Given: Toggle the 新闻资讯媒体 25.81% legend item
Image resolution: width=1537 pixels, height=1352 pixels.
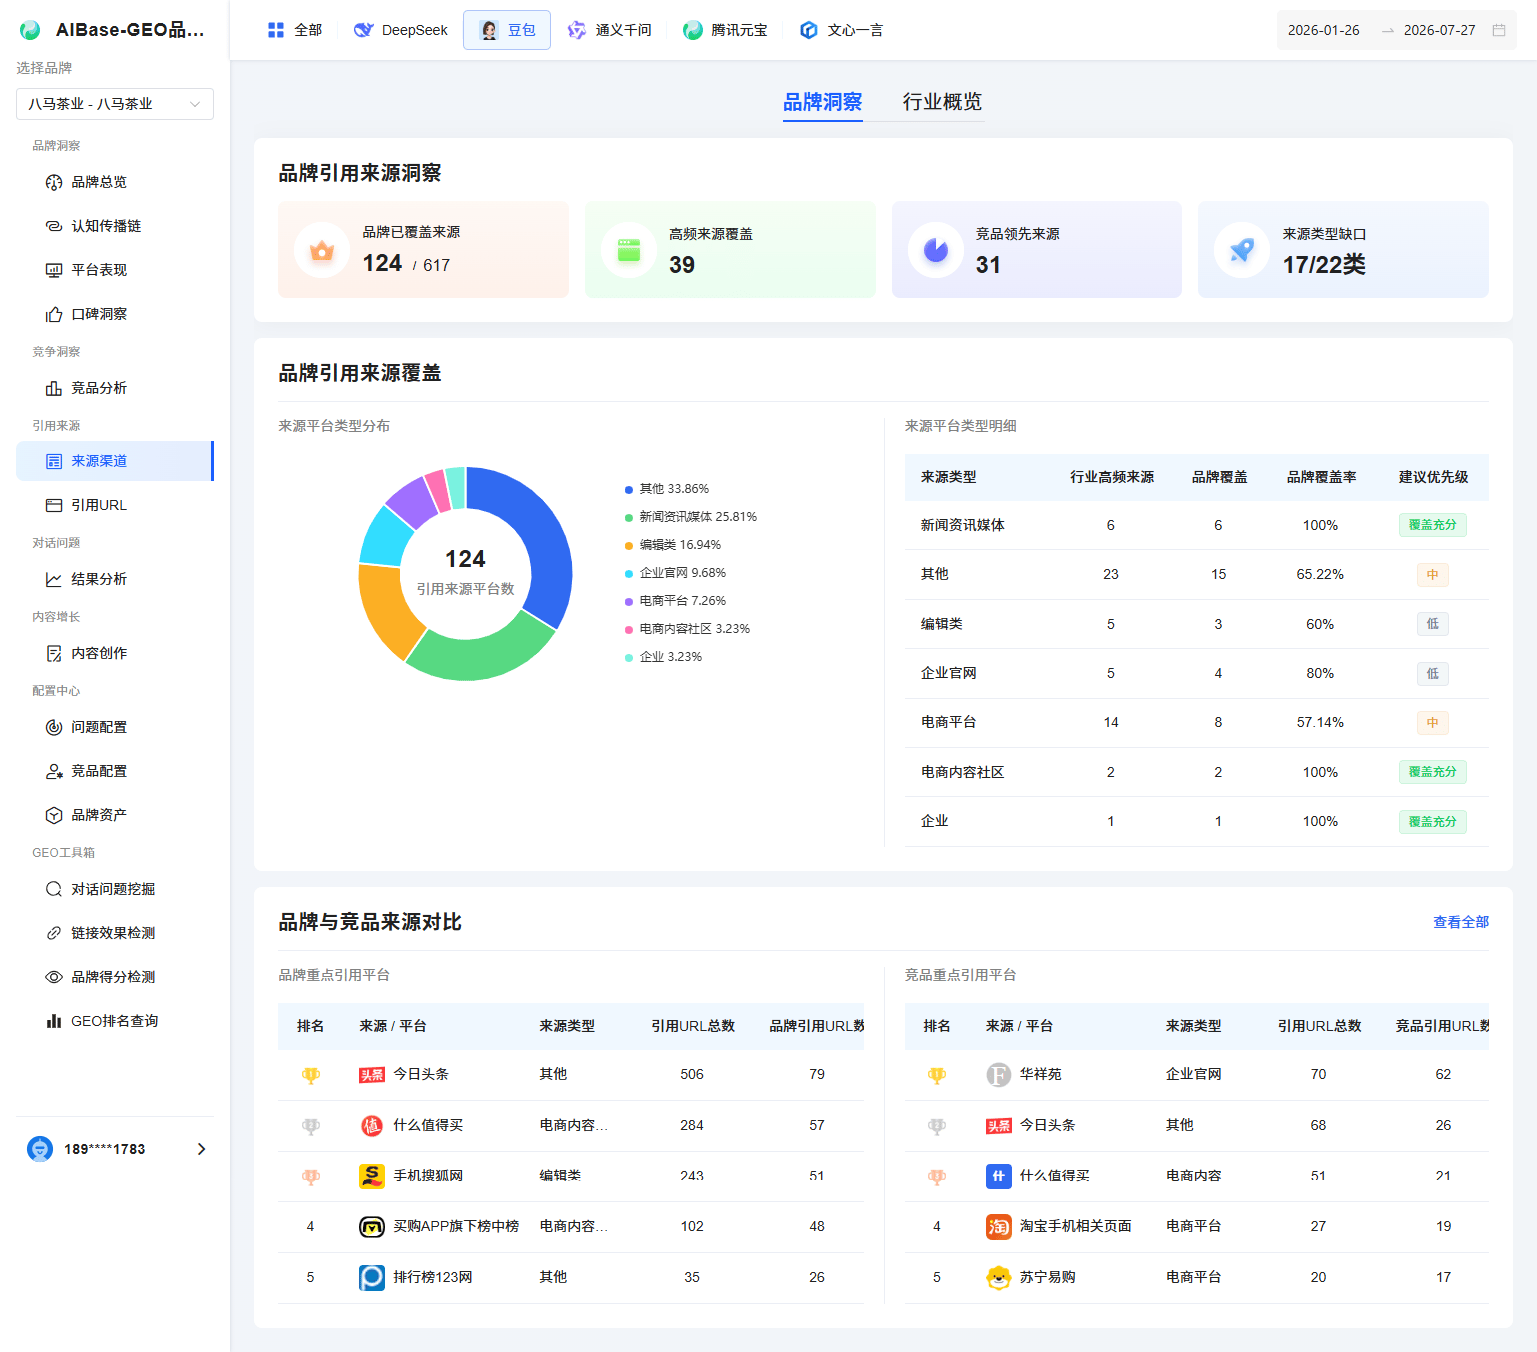Looking at the screenshot, I should (x=691, y=517).
